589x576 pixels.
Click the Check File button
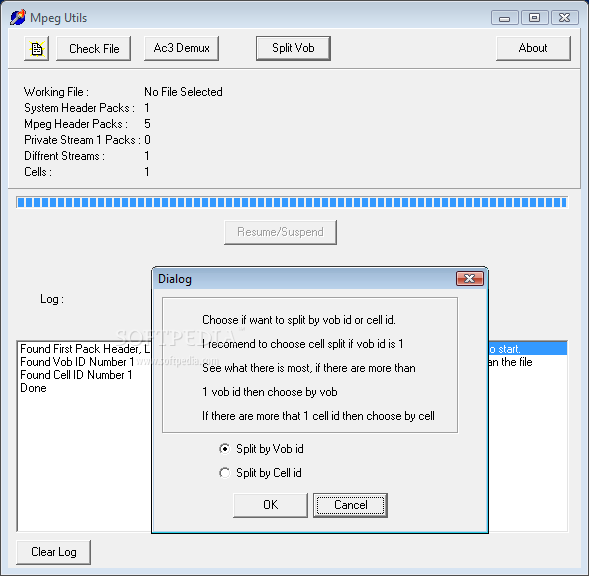coord(94,48)
